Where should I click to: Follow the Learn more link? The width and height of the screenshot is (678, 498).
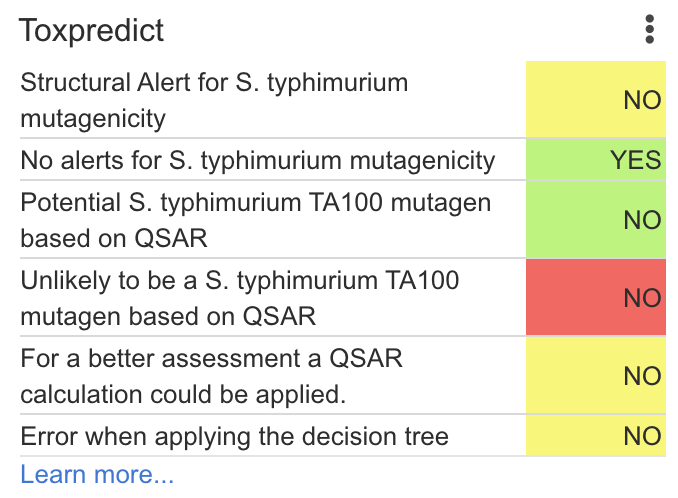[97, 474]
